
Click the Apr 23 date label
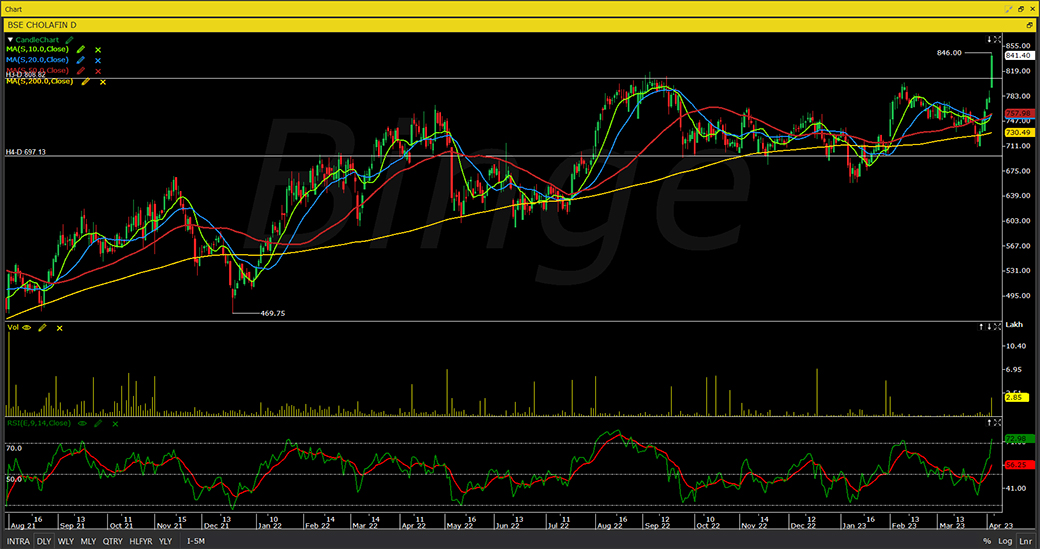pos(1002,526)
